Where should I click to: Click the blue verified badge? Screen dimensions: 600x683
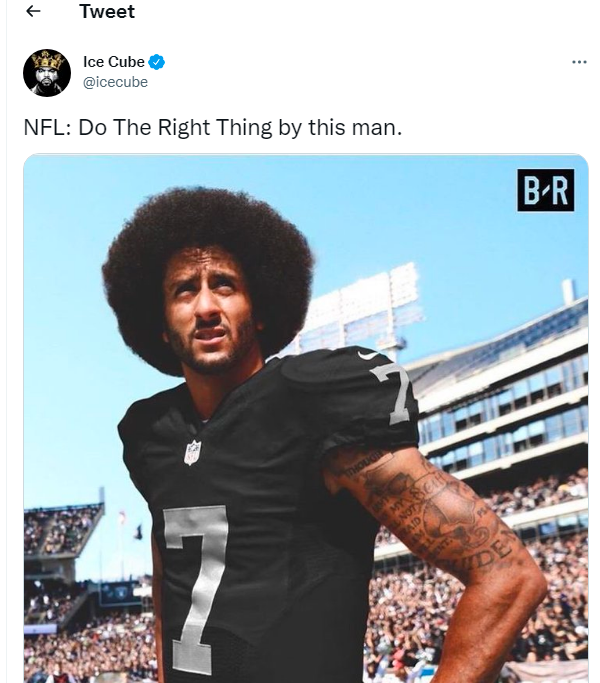156,62
